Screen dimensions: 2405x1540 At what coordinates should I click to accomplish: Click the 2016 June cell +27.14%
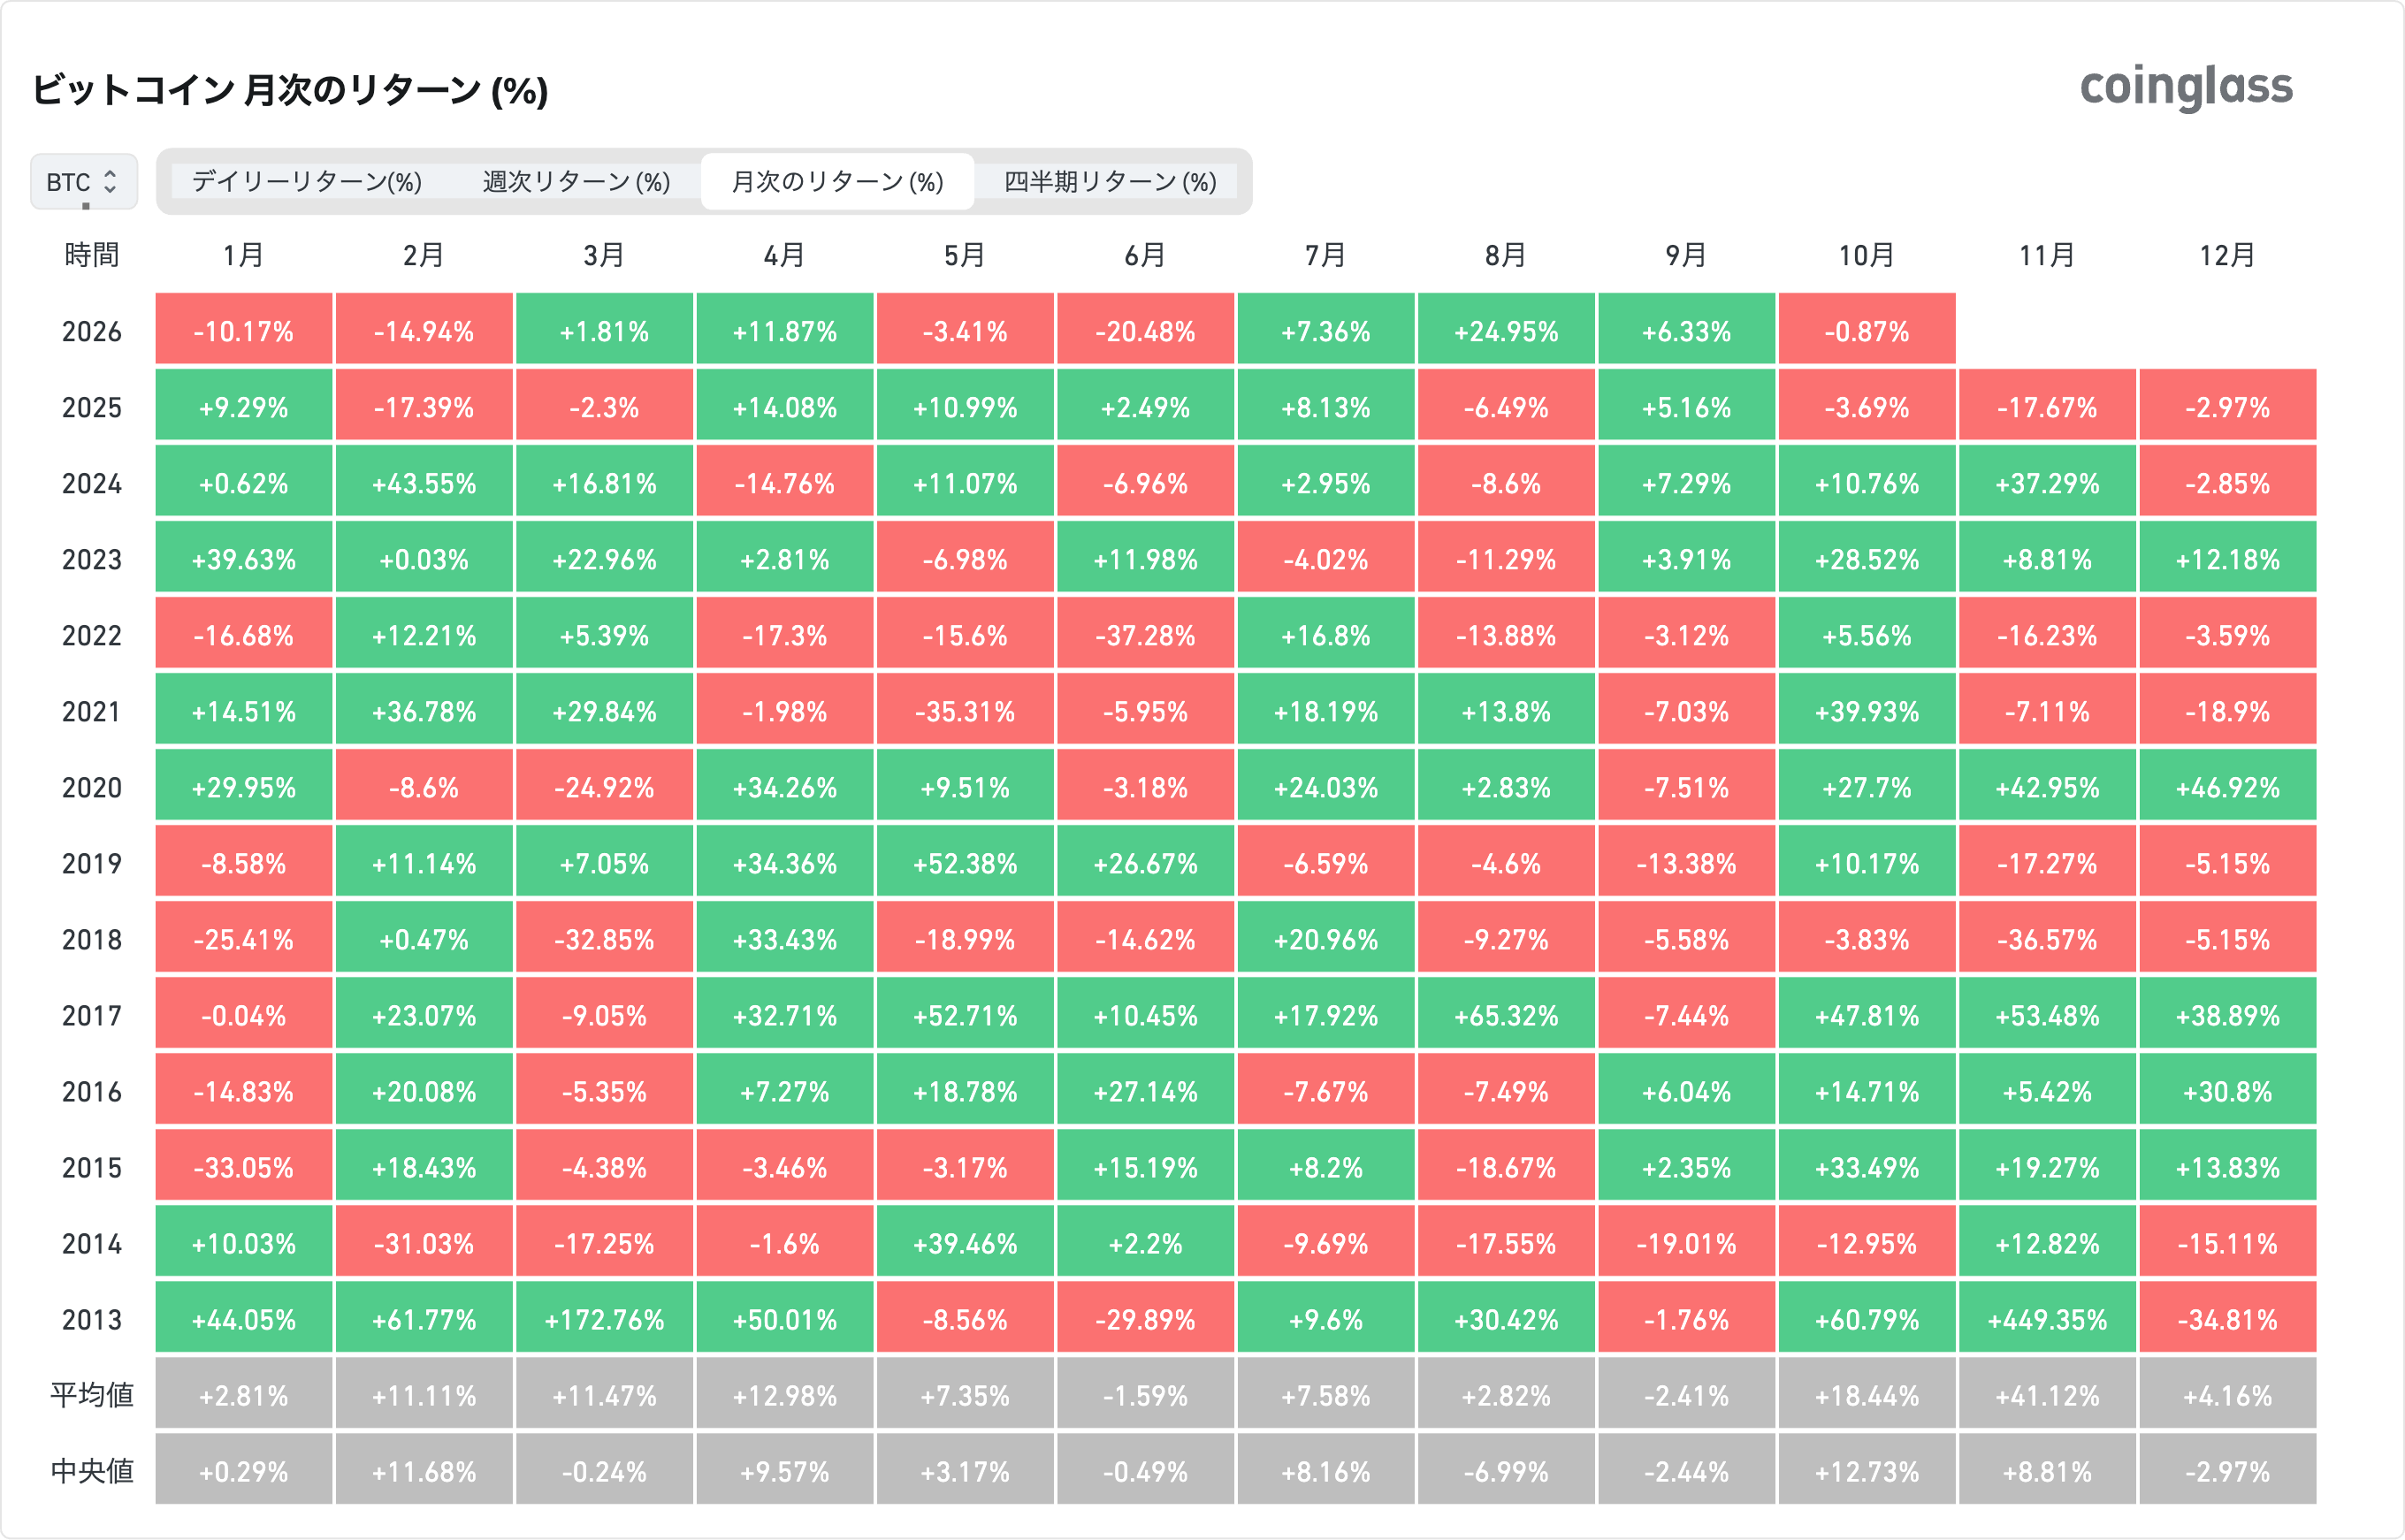click(1146, 1090)
